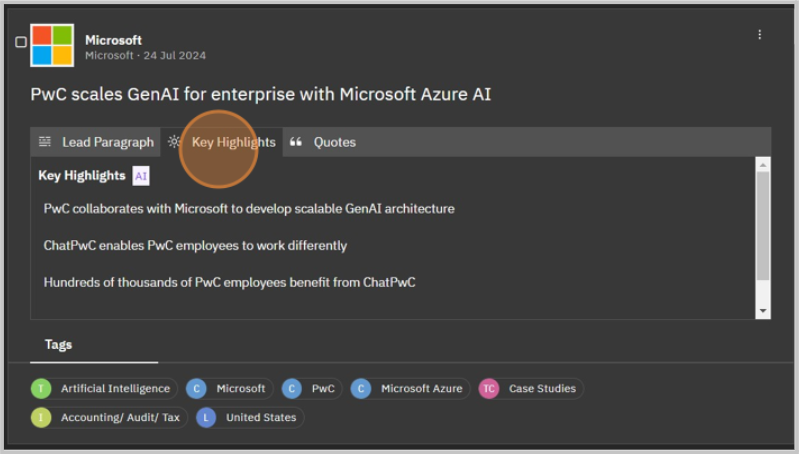
Task: Select the PwC tag chip
Action: (x=312, y=388)
